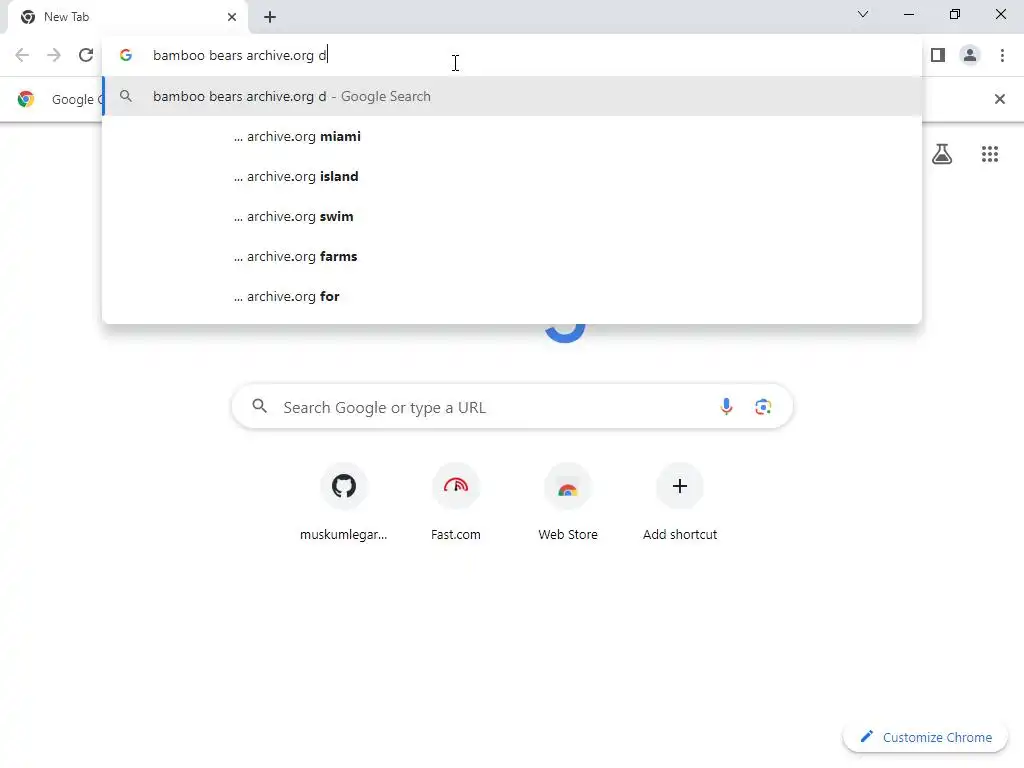This screenshot has width=1024, height=768.
Task: Open the profile avatar menu
Action: [x=970, y=55]
